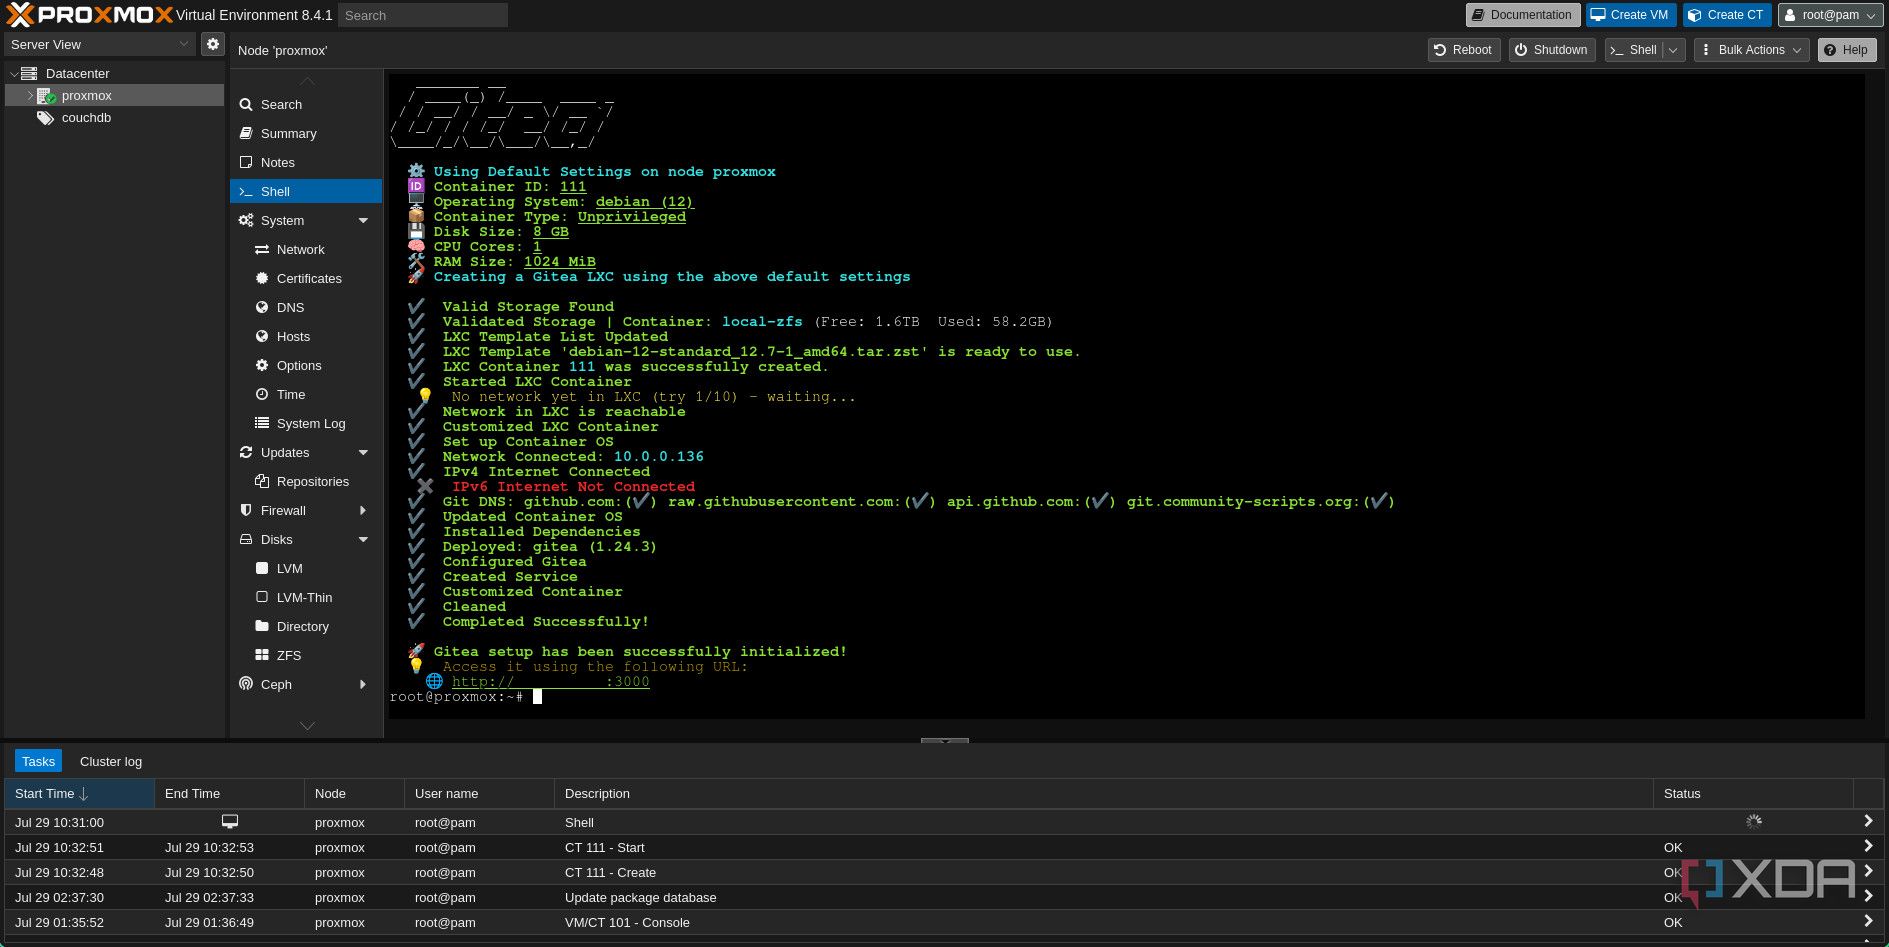The height and width of the screenshot is (947, 1889).
Task: Expand the Ceph section arrow
Action: click(x=363, y=685)
